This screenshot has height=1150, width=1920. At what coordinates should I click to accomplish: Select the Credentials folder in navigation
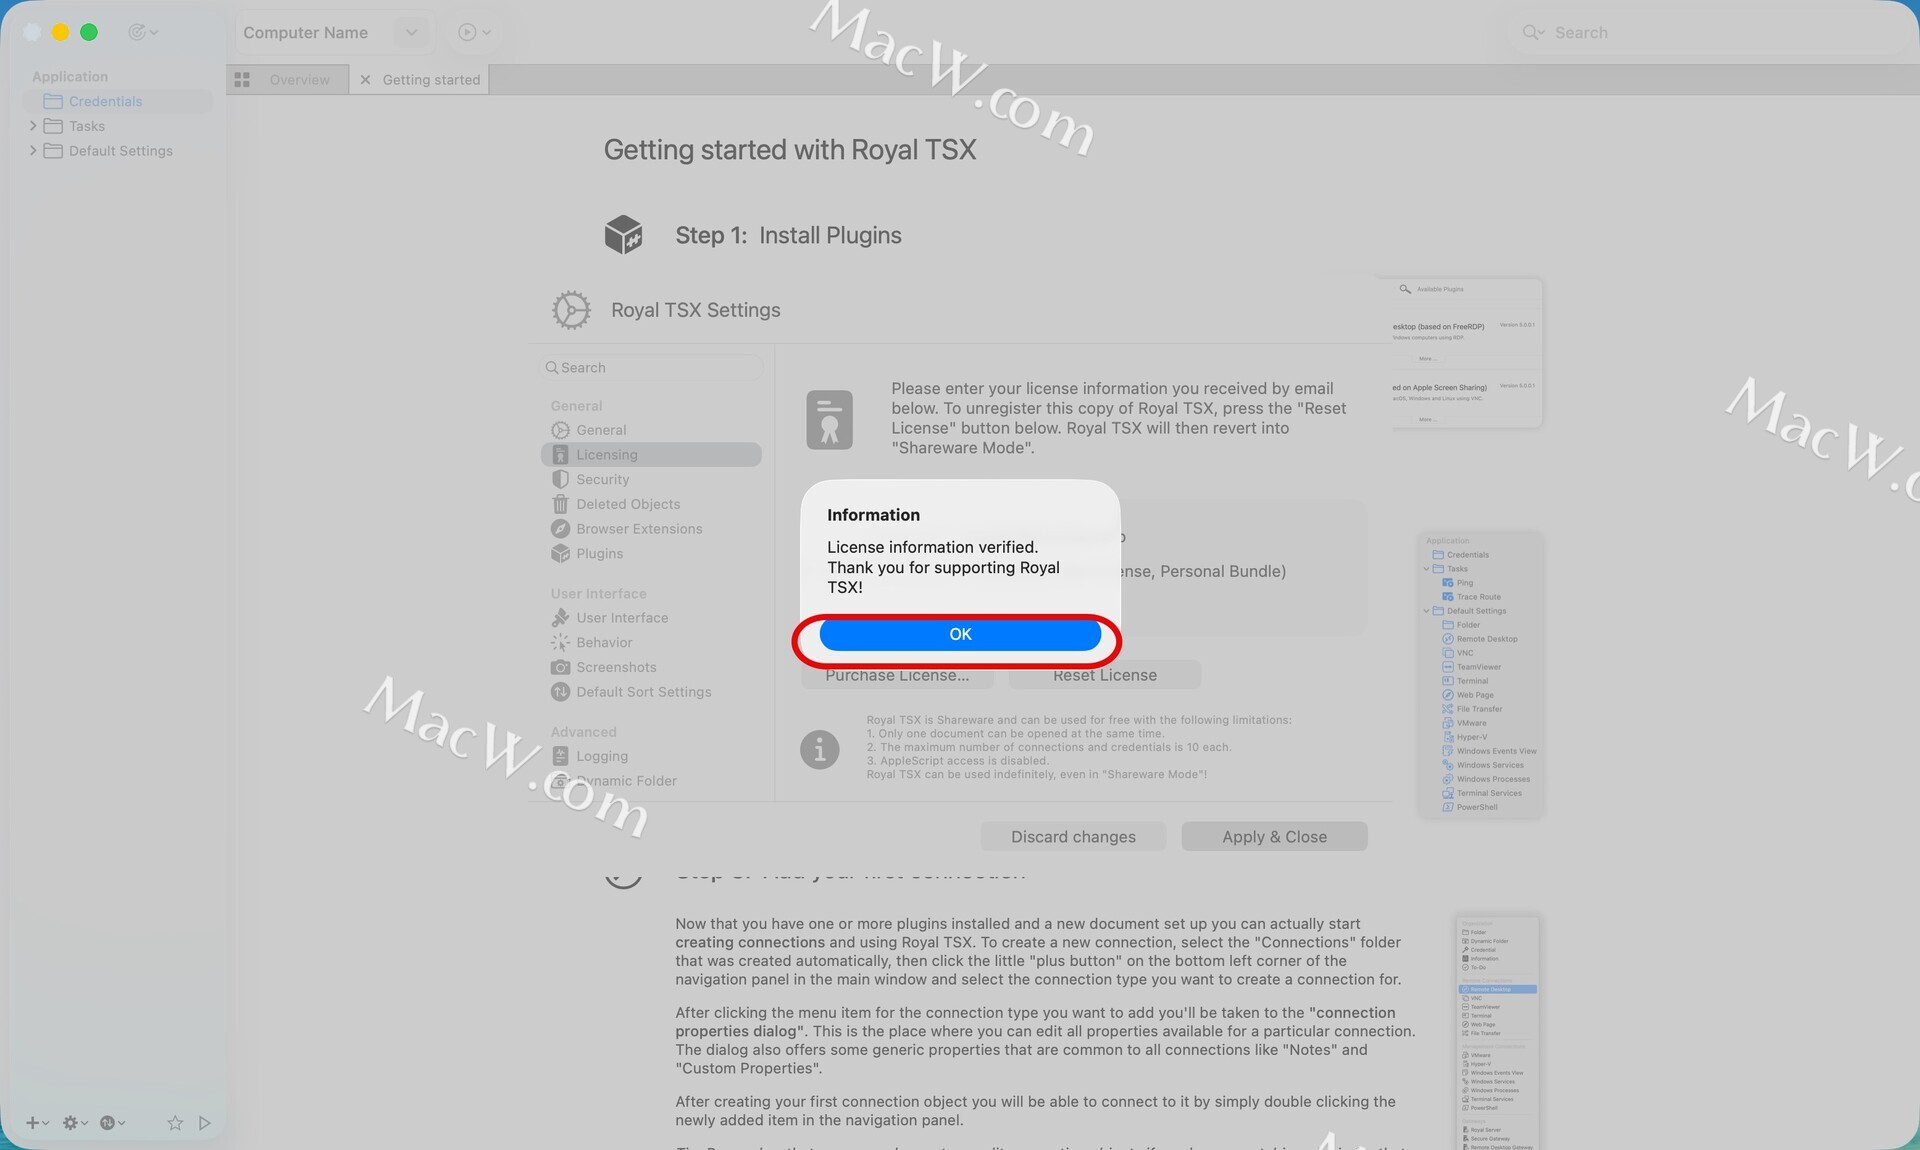tap(105, 102)
